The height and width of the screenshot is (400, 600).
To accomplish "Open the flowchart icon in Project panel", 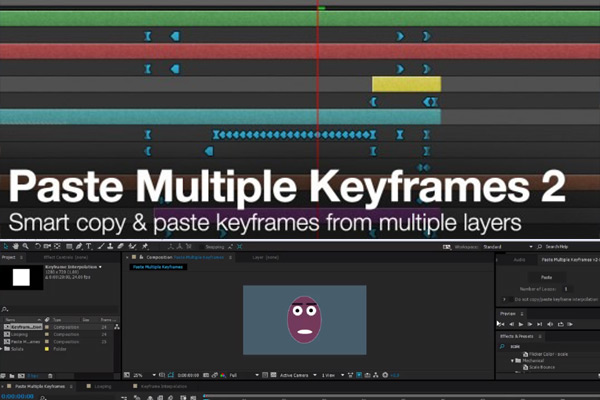I will point(117,327).
